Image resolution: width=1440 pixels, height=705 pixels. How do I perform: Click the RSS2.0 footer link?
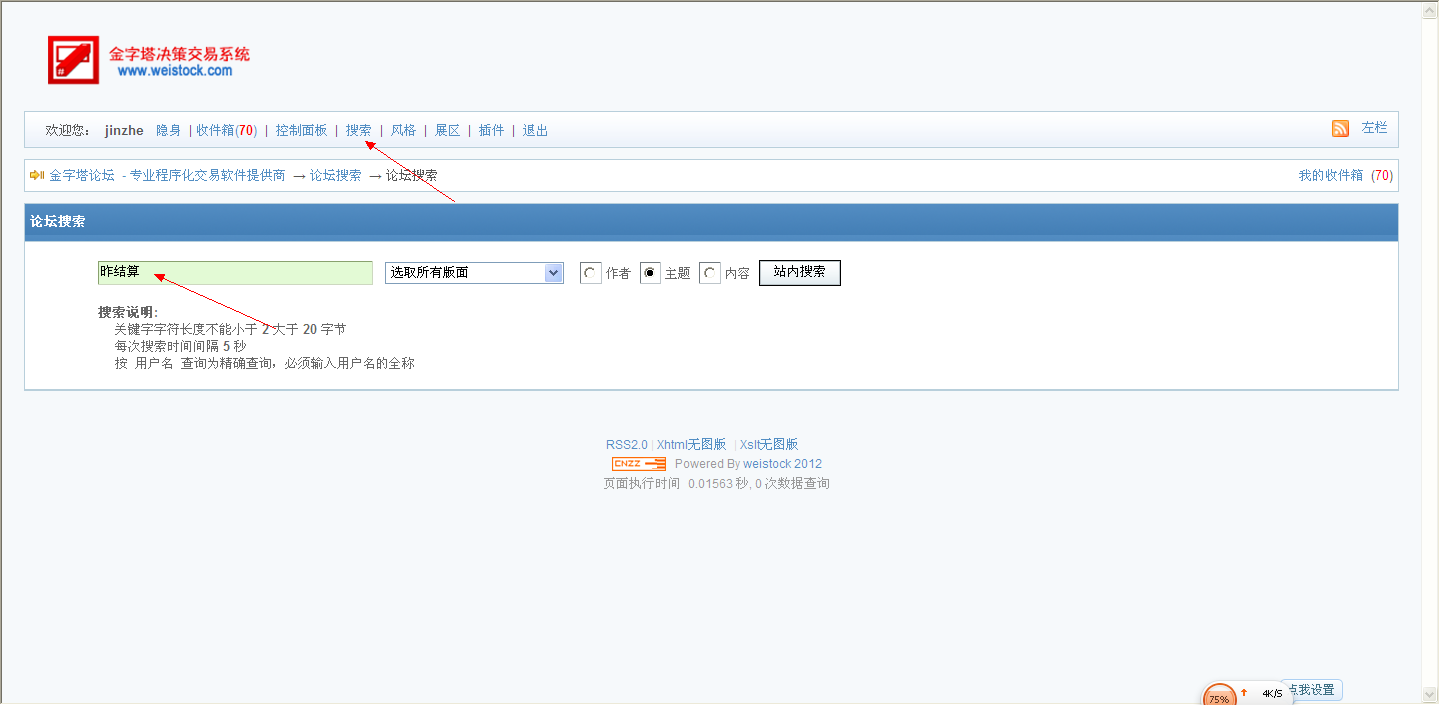[627, 445]
